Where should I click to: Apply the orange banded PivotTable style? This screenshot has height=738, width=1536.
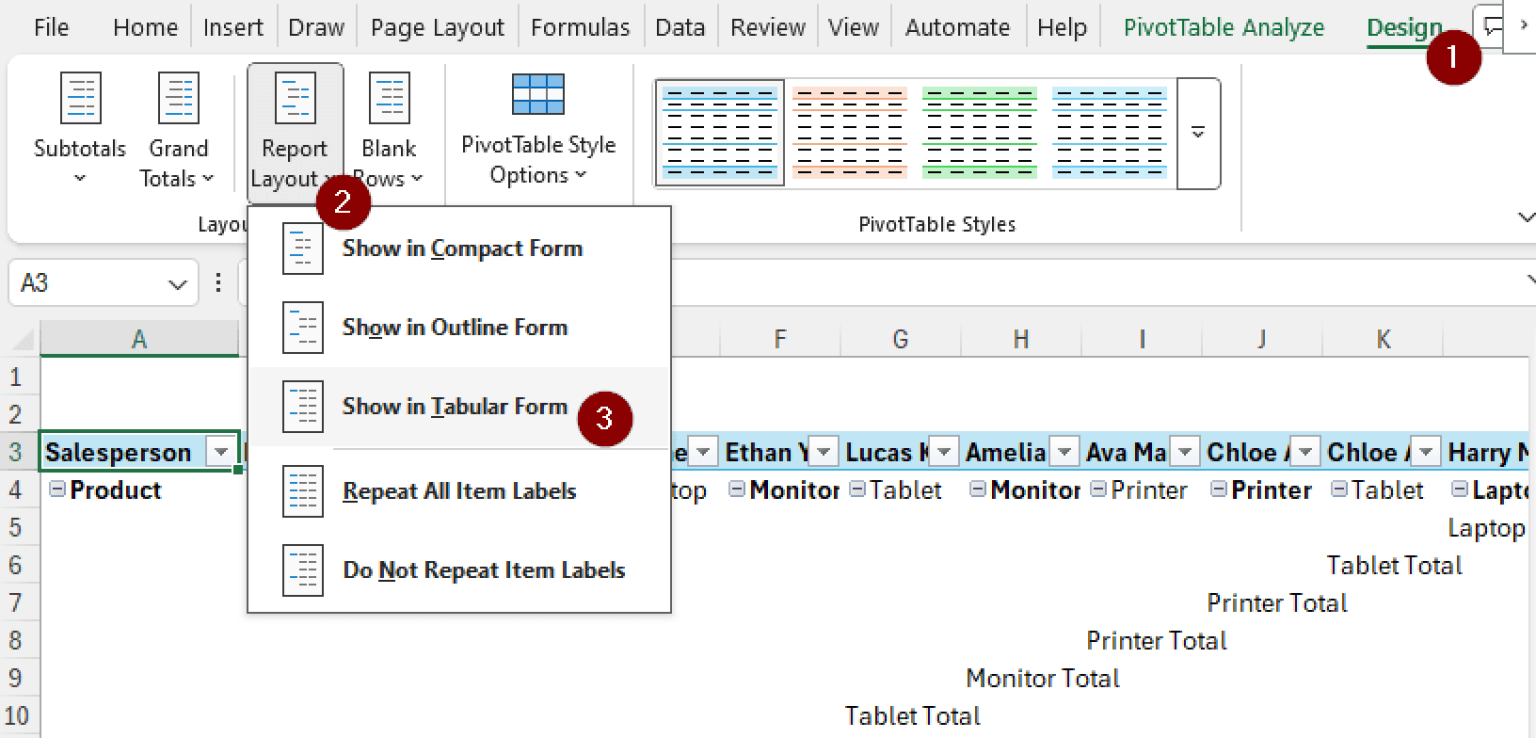[849, 132]
